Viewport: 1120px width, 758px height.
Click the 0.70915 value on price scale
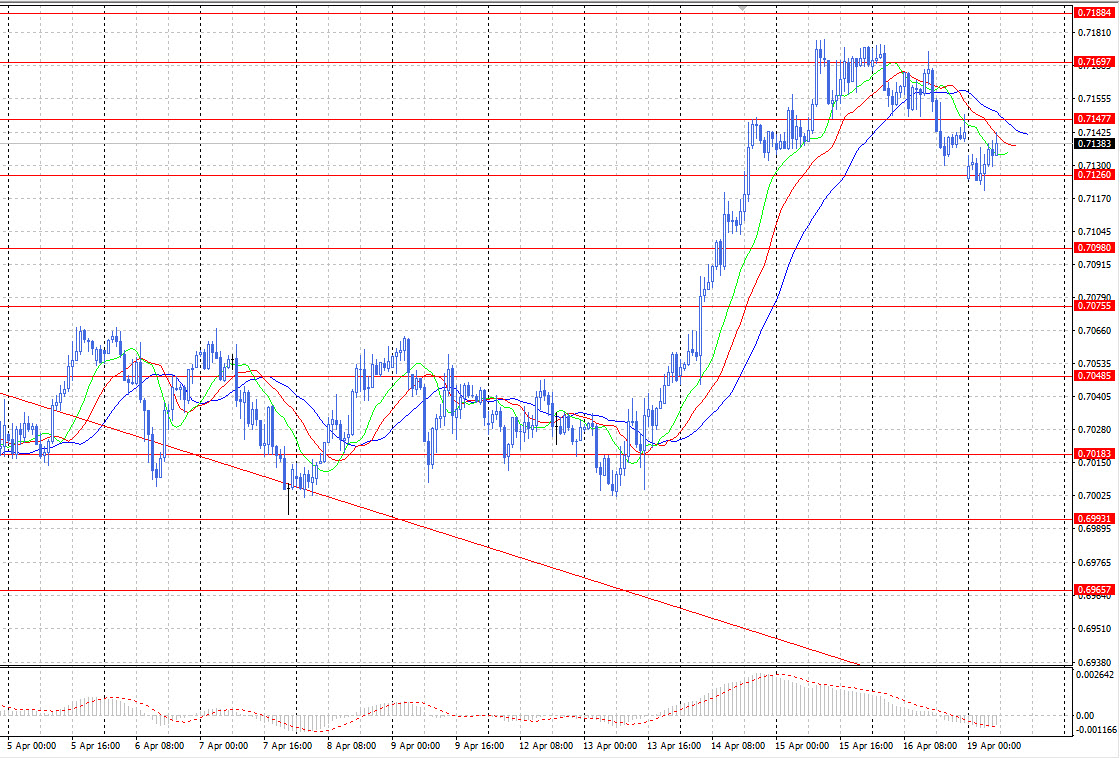(1094, 265)
